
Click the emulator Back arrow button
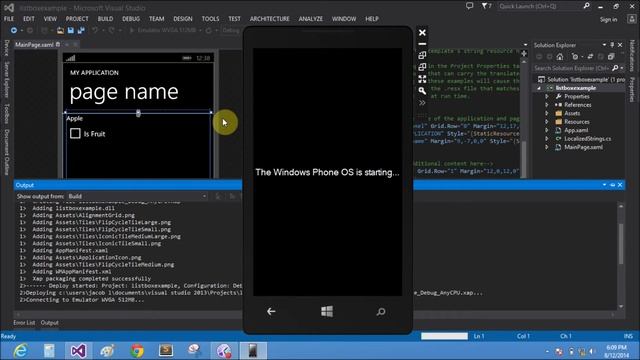[271, 312]
